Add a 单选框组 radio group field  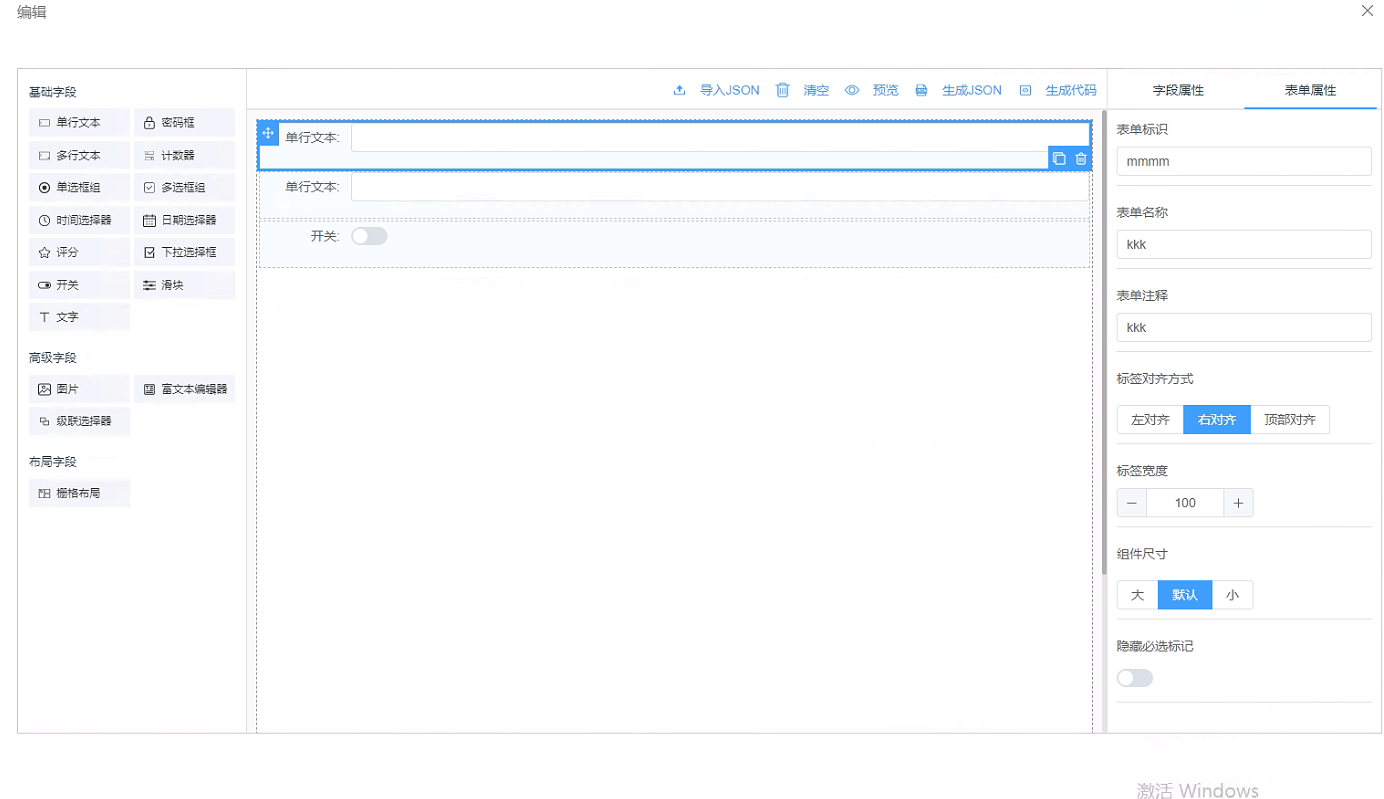click(x=79, y=188)
